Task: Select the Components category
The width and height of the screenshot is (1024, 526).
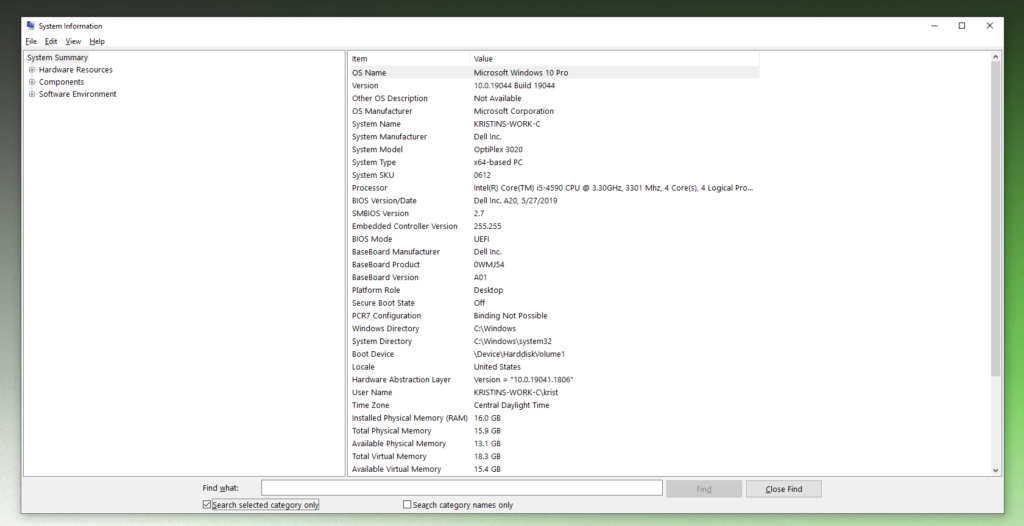Action: (x=61, y=82)
